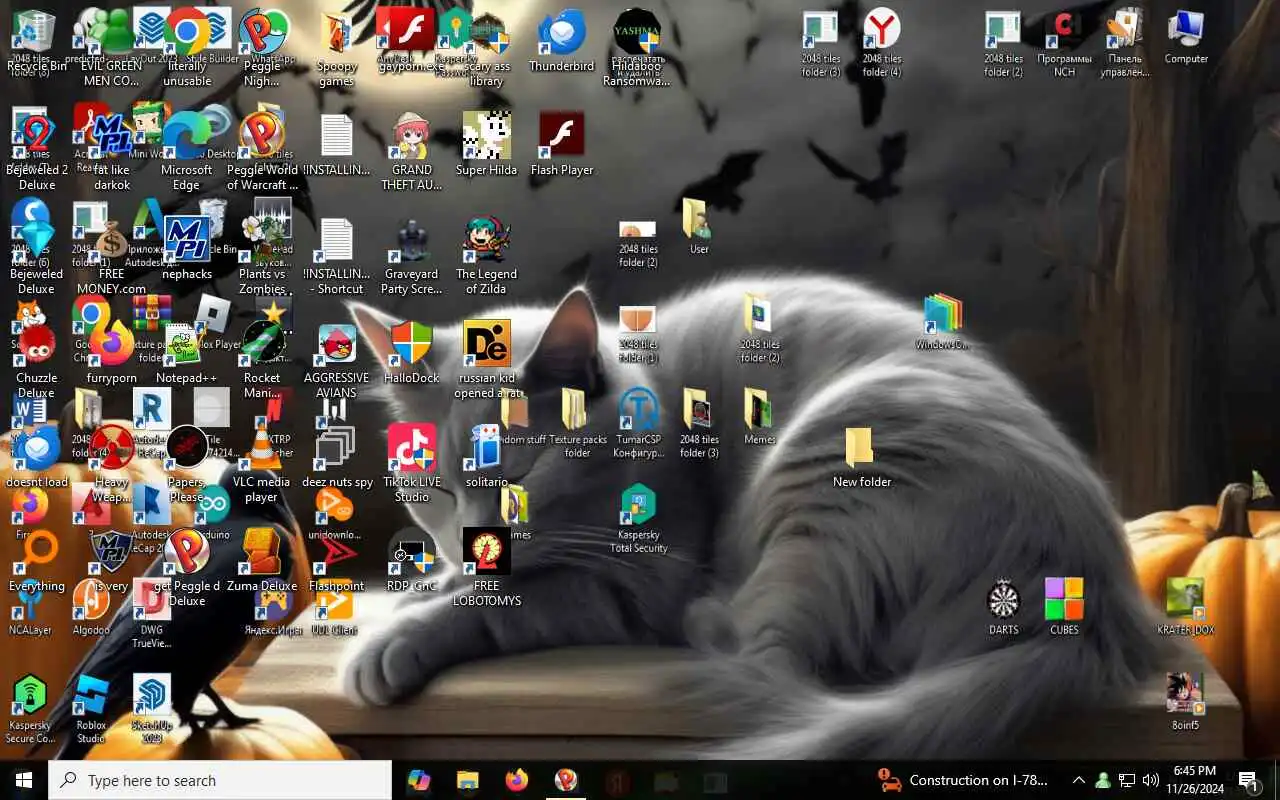Open the Computer desktop icon
This screenshot has width=1280, height=800.
[1186, 38]
